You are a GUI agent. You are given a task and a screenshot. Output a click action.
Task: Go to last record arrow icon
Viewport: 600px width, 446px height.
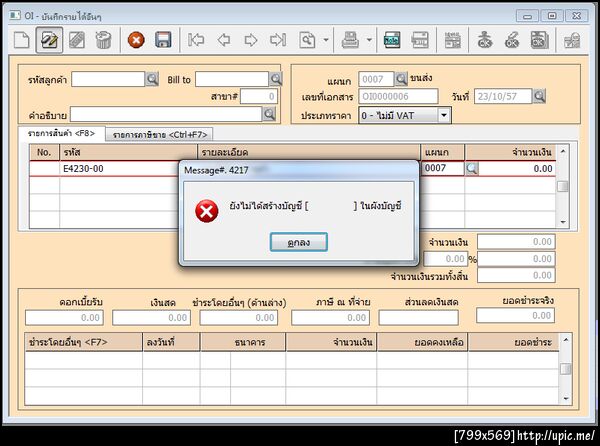pos(278,40)
